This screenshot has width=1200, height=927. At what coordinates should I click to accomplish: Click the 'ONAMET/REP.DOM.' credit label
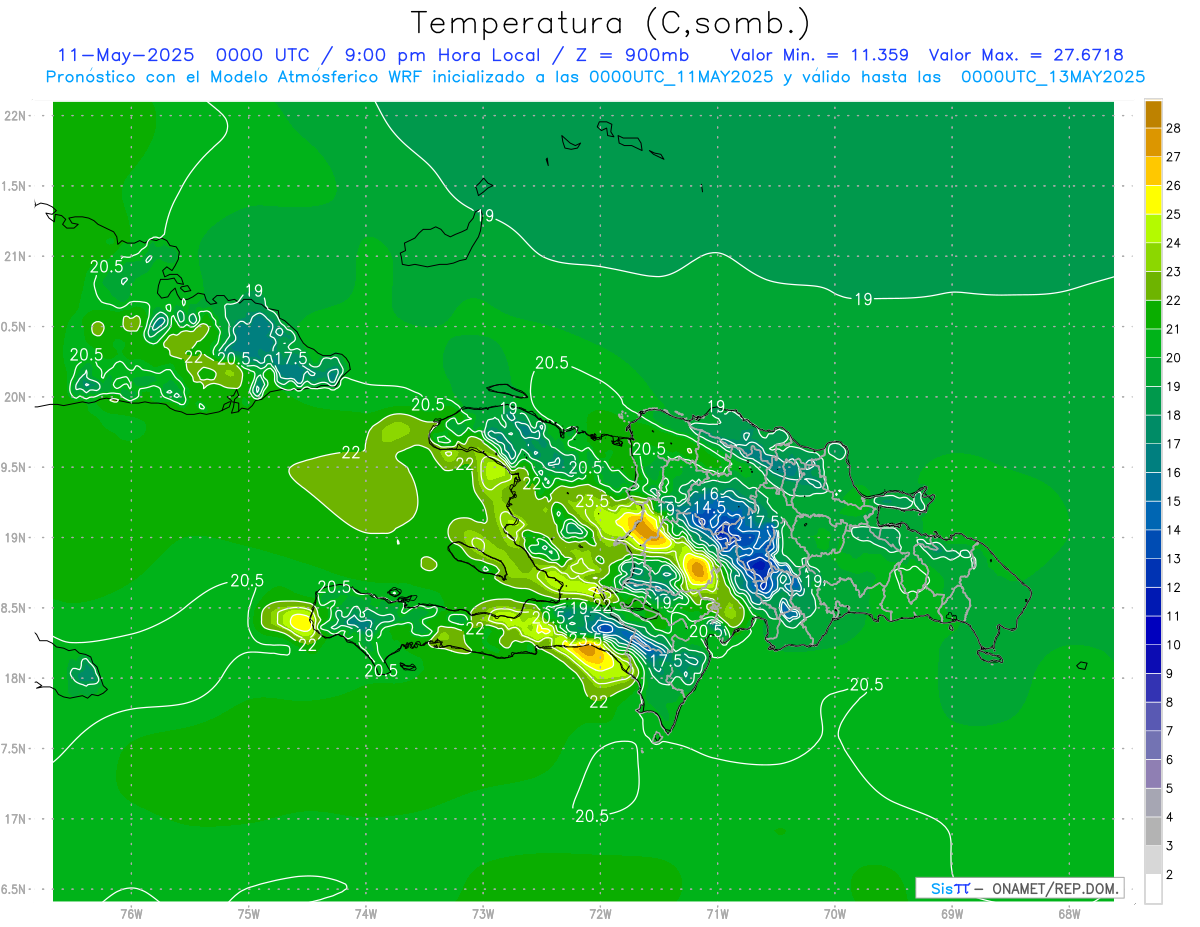click(1056, 888)
